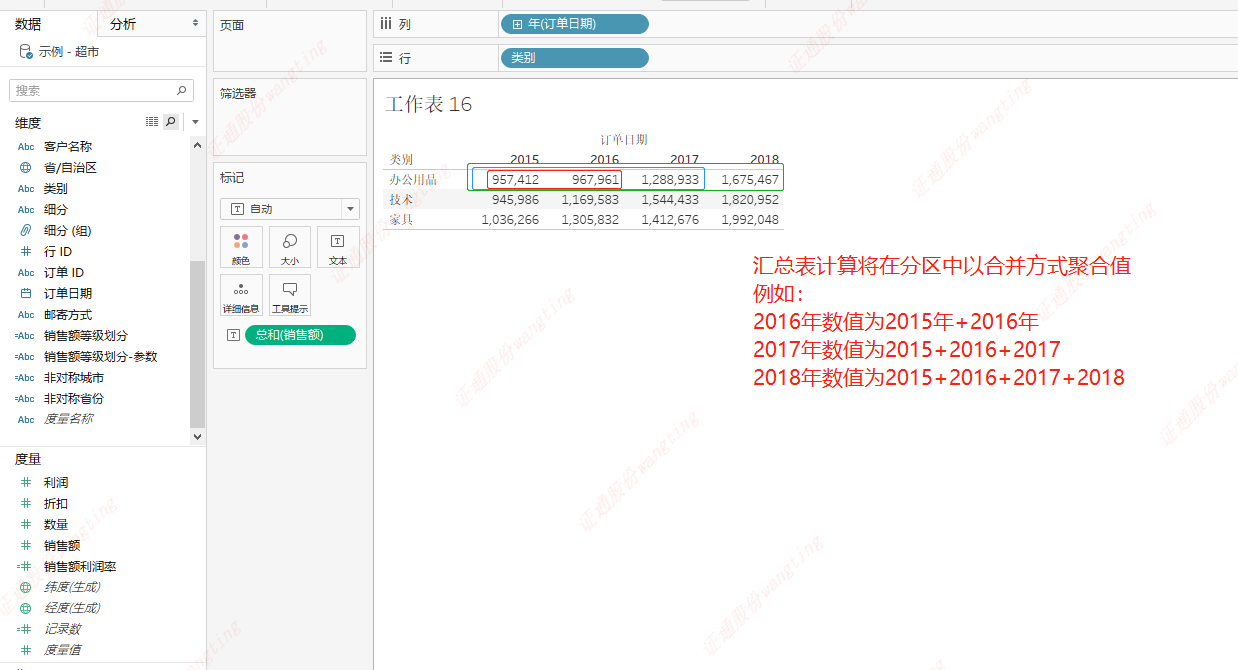Select the 度量值 measure
The width and height of the screenshot is (1238, 670).
[62, 651]
